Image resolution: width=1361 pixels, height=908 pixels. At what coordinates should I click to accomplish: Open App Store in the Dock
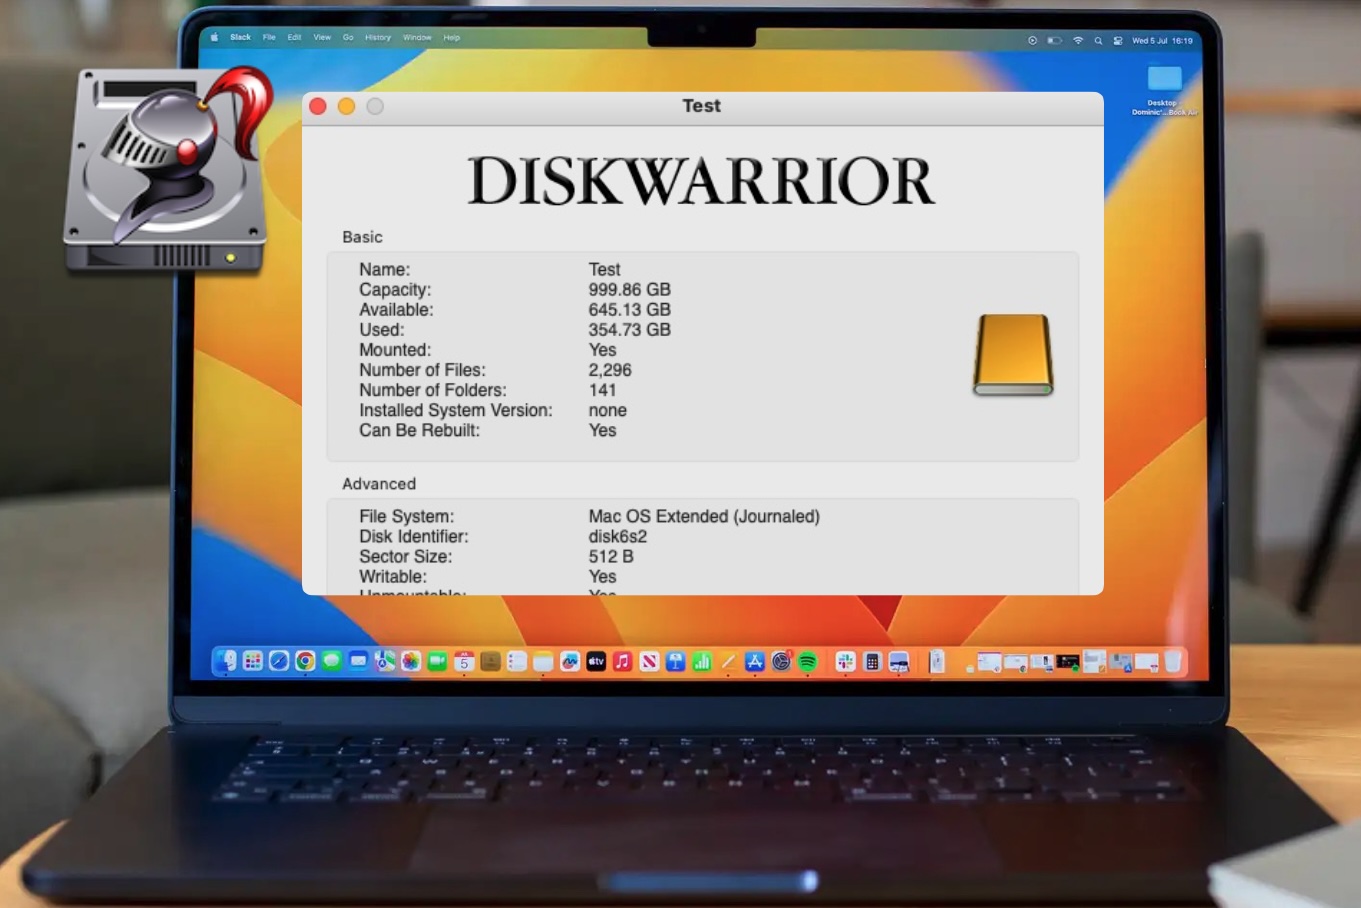[x=755, y=661]
